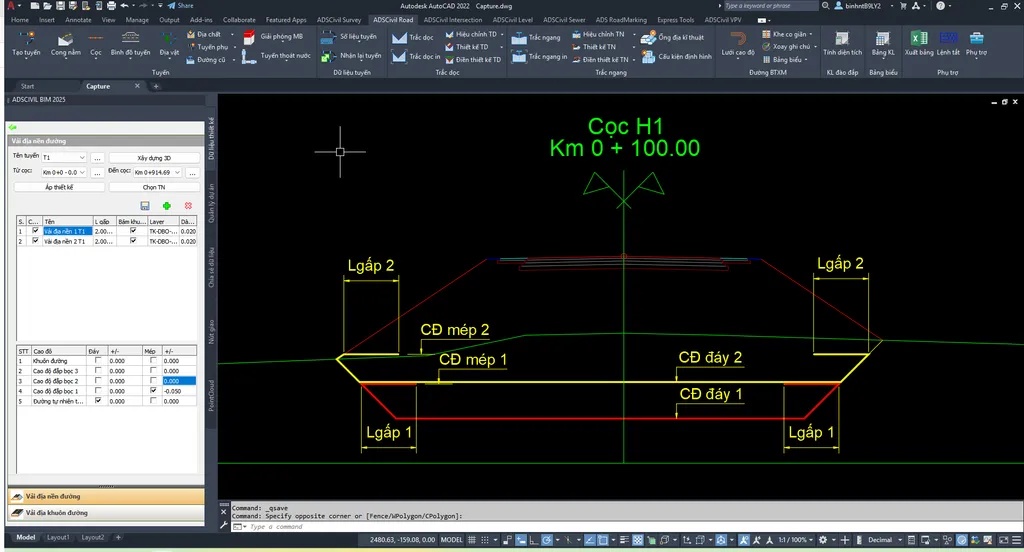Click the command line input field

pyautogui.click(x=627, y=527)
